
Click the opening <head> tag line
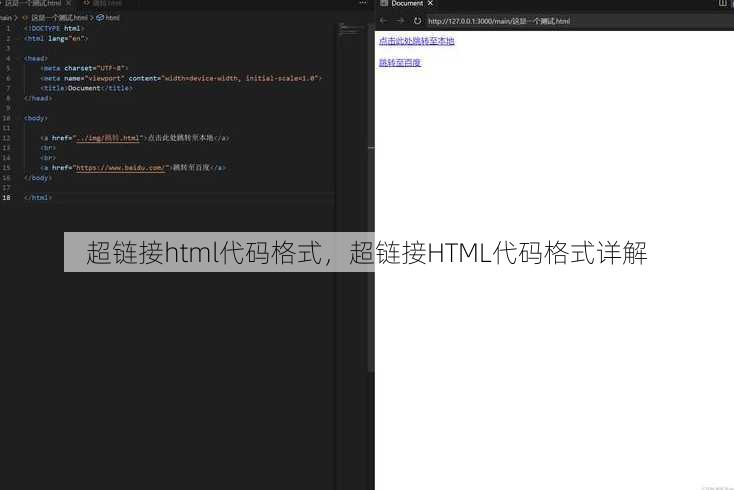(36, 59)
